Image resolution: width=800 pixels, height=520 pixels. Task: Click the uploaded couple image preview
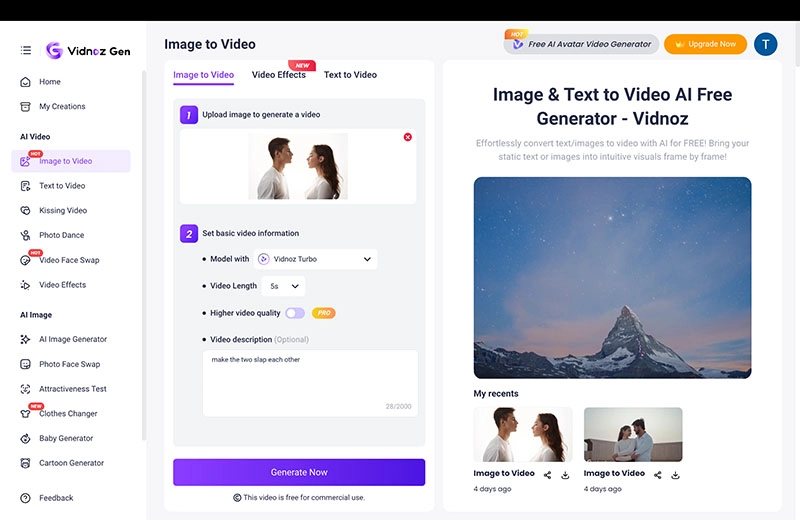[298, 166]
